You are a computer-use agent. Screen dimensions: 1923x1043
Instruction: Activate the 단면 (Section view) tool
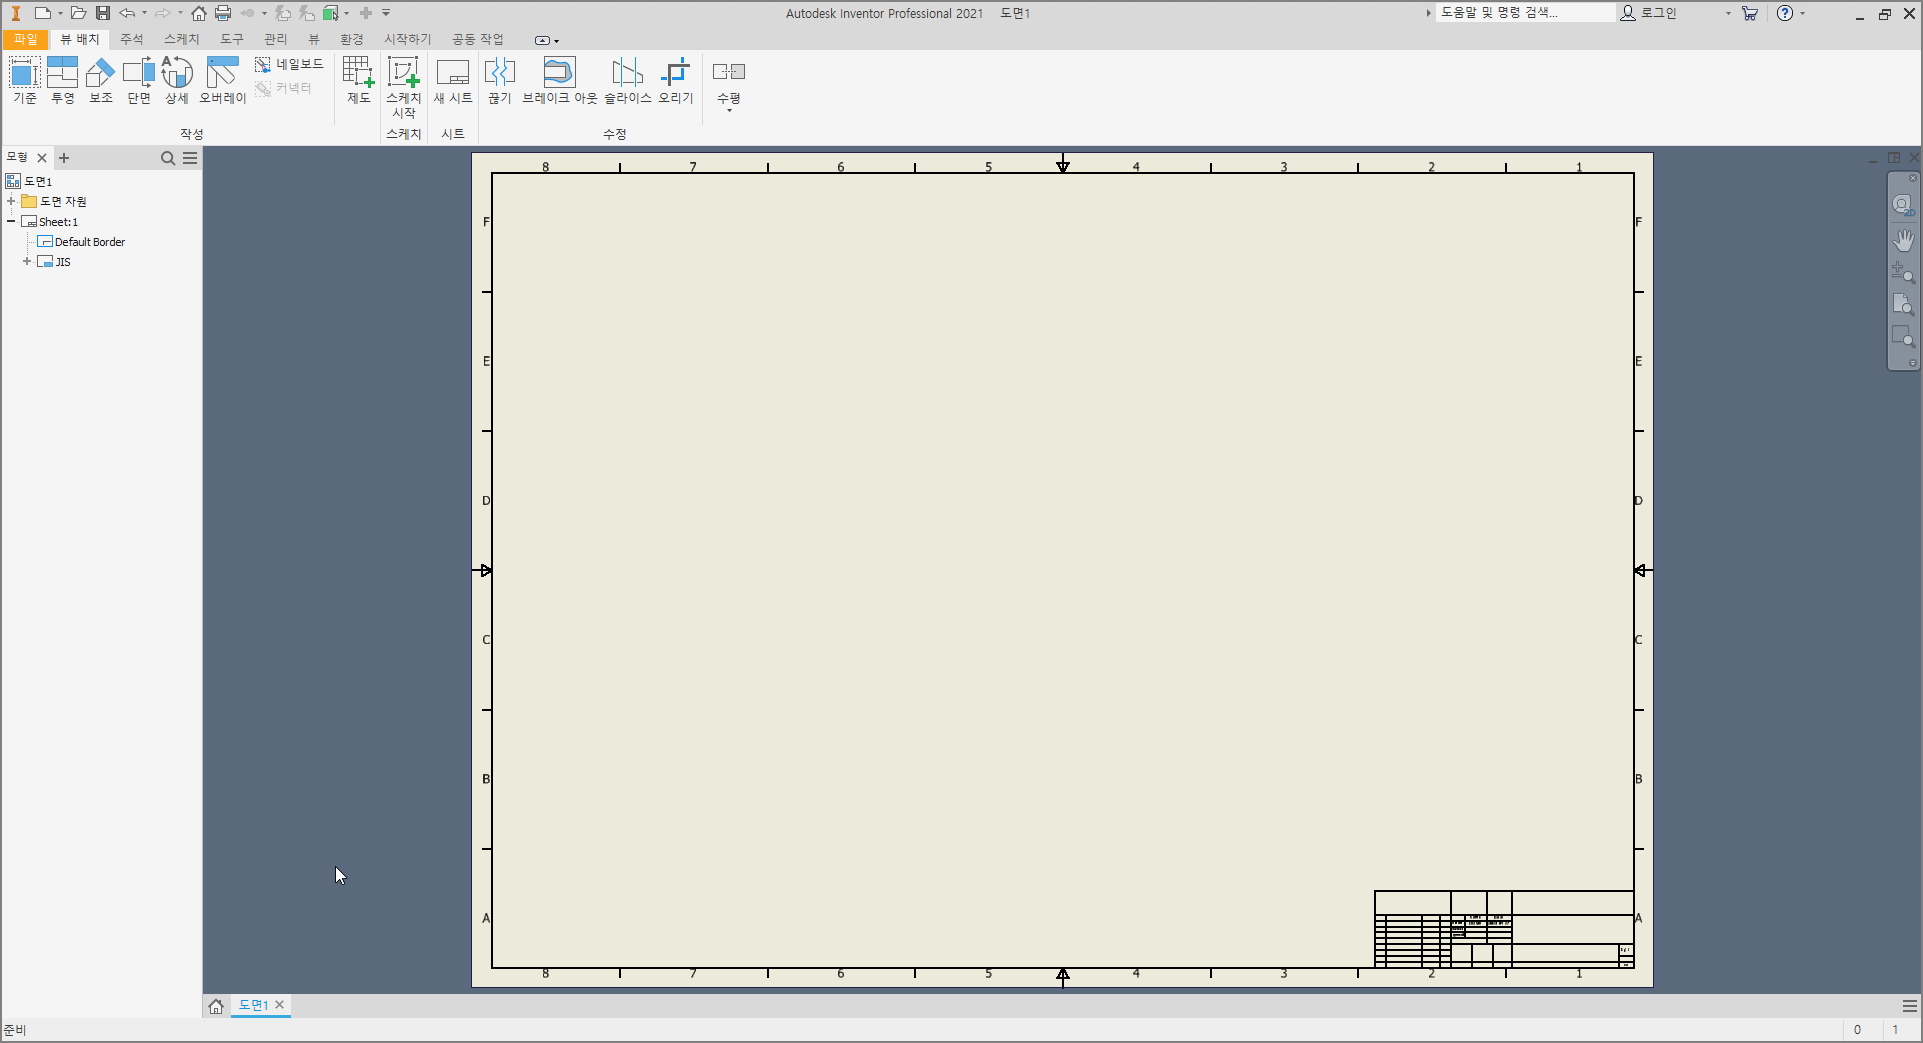coord(139,80)
